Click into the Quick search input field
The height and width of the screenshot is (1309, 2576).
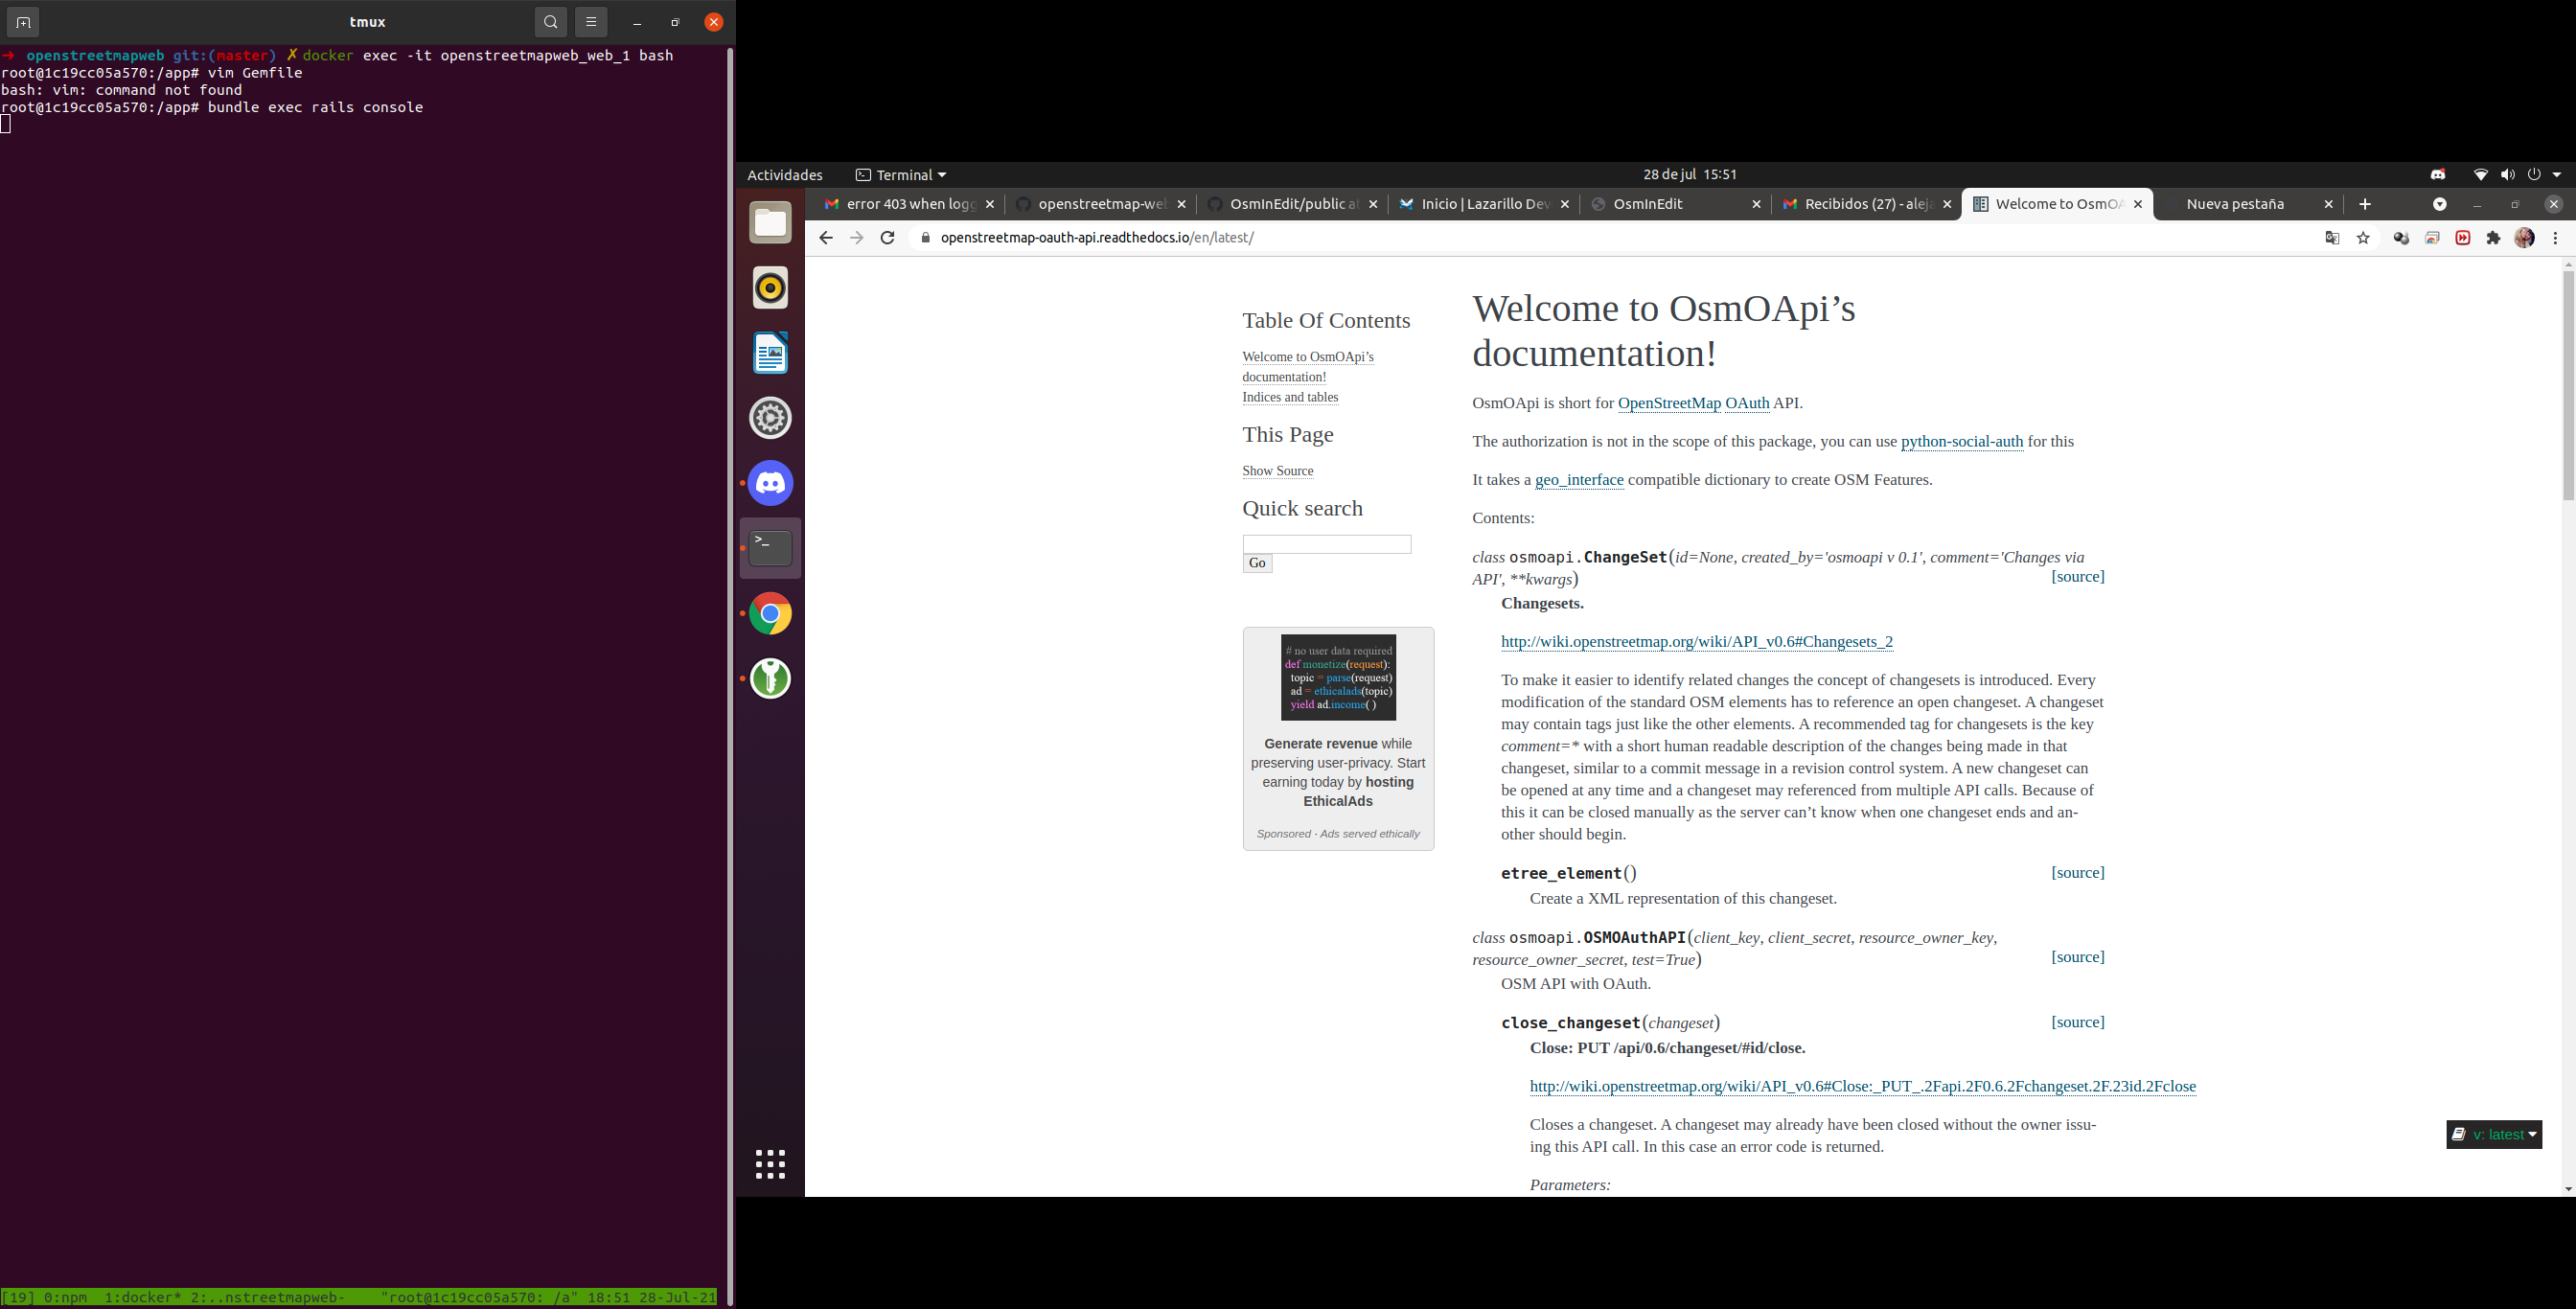(1326, 544)
